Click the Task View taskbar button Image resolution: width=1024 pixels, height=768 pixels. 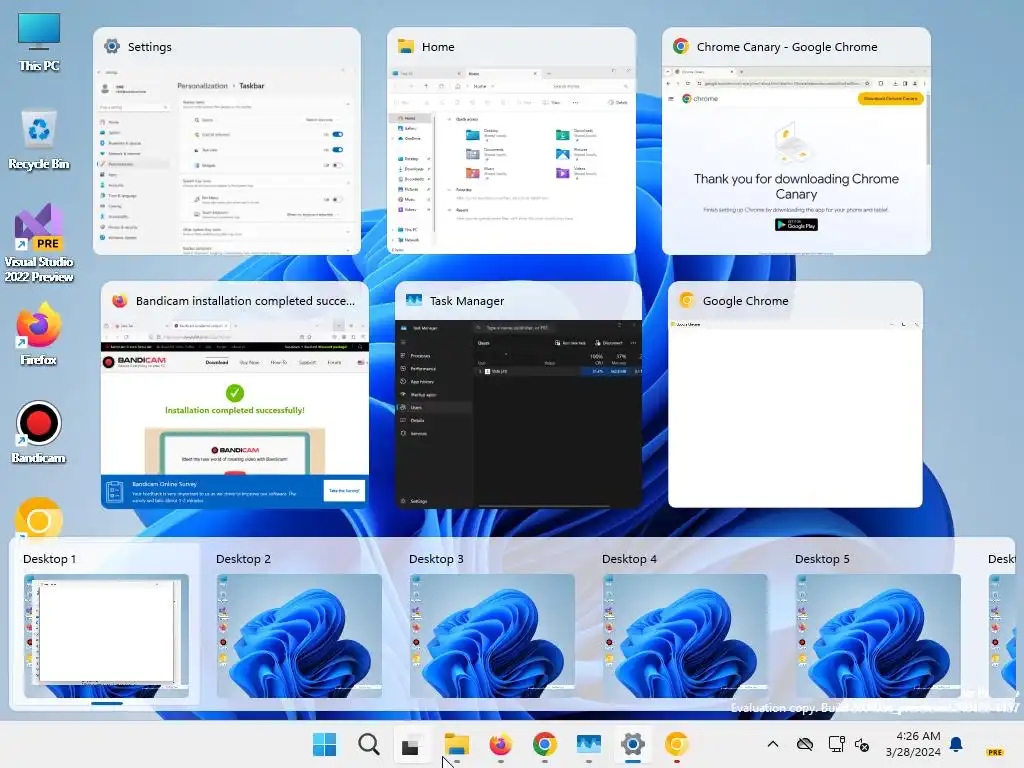coord(412,744)
